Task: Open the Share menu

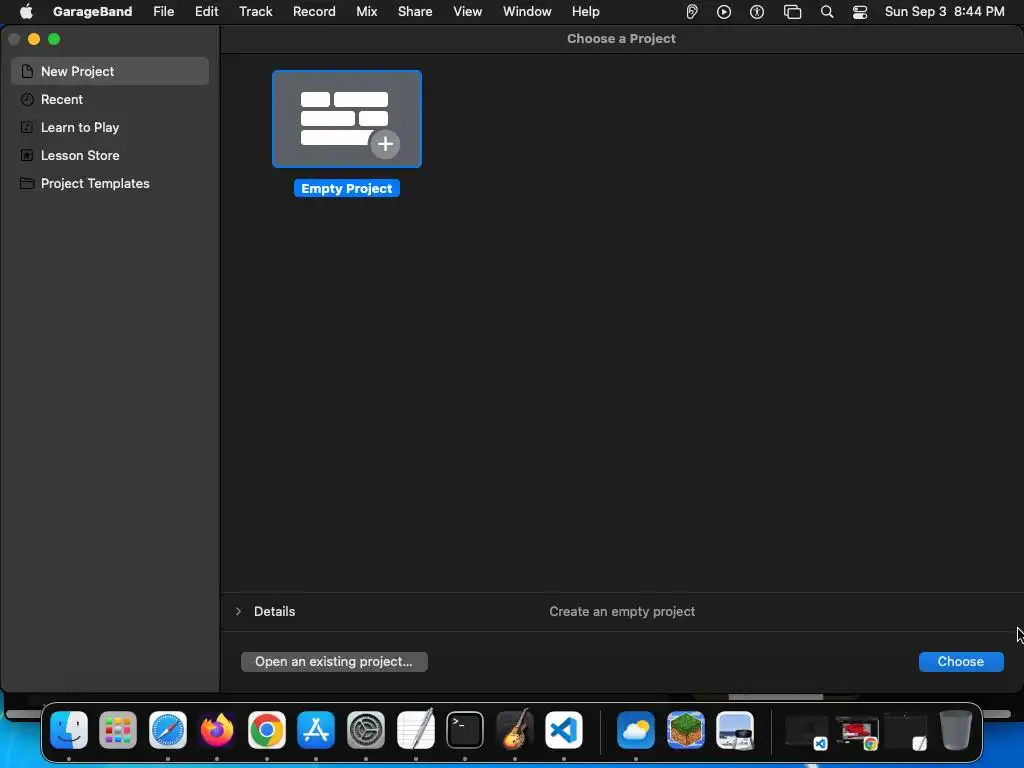Action: 415,12
